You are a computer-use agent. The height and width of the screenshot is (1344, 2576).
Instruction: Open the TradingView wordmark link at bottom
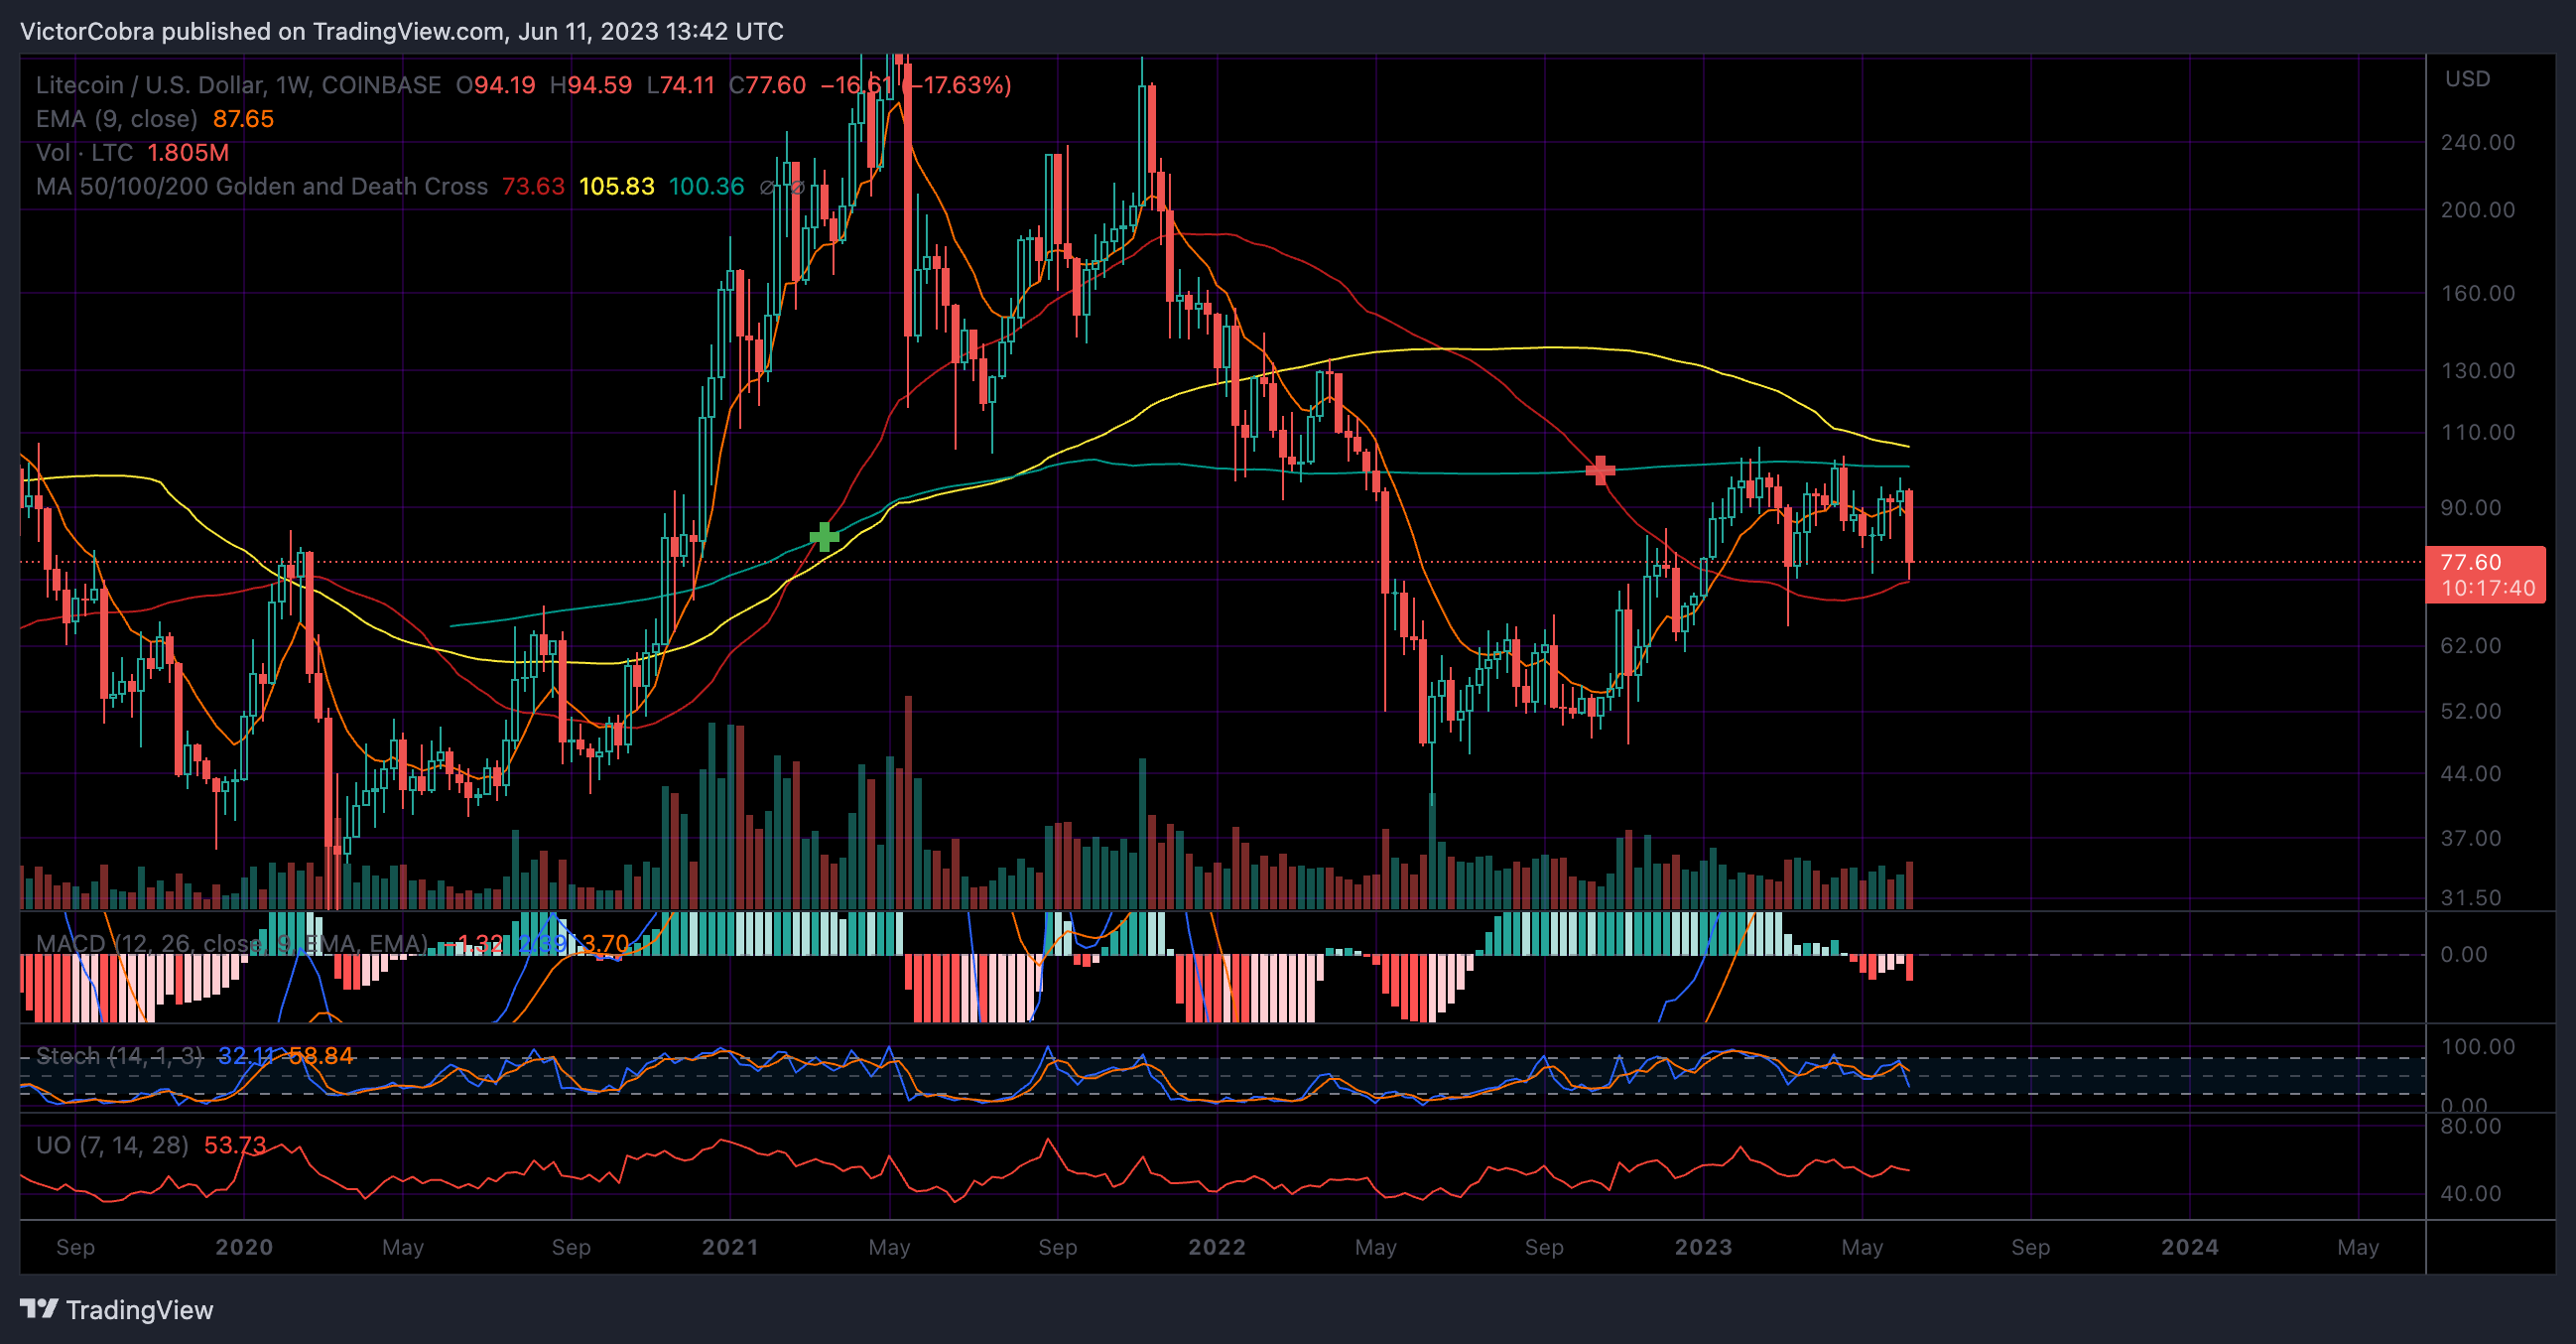pyautogui.click(x=139, y=1310)
